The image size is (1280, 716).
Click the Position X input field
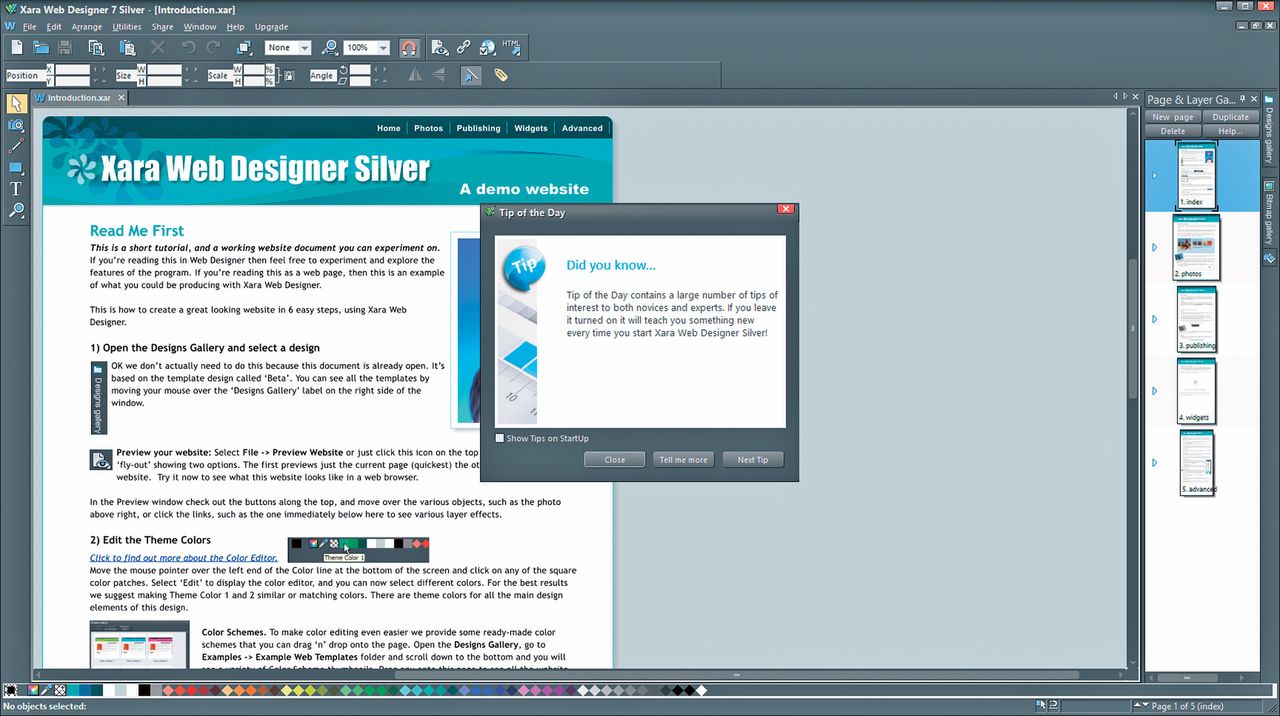click(72, 69)
